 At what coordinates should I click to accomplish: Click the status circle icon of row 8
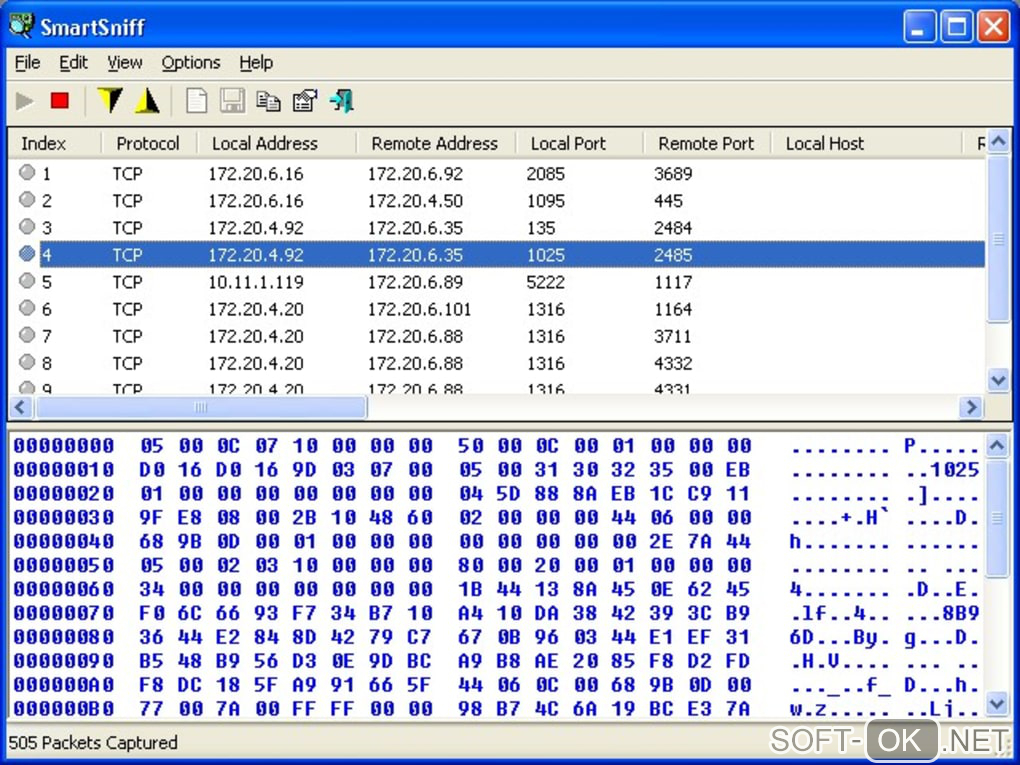coord(27,362)
